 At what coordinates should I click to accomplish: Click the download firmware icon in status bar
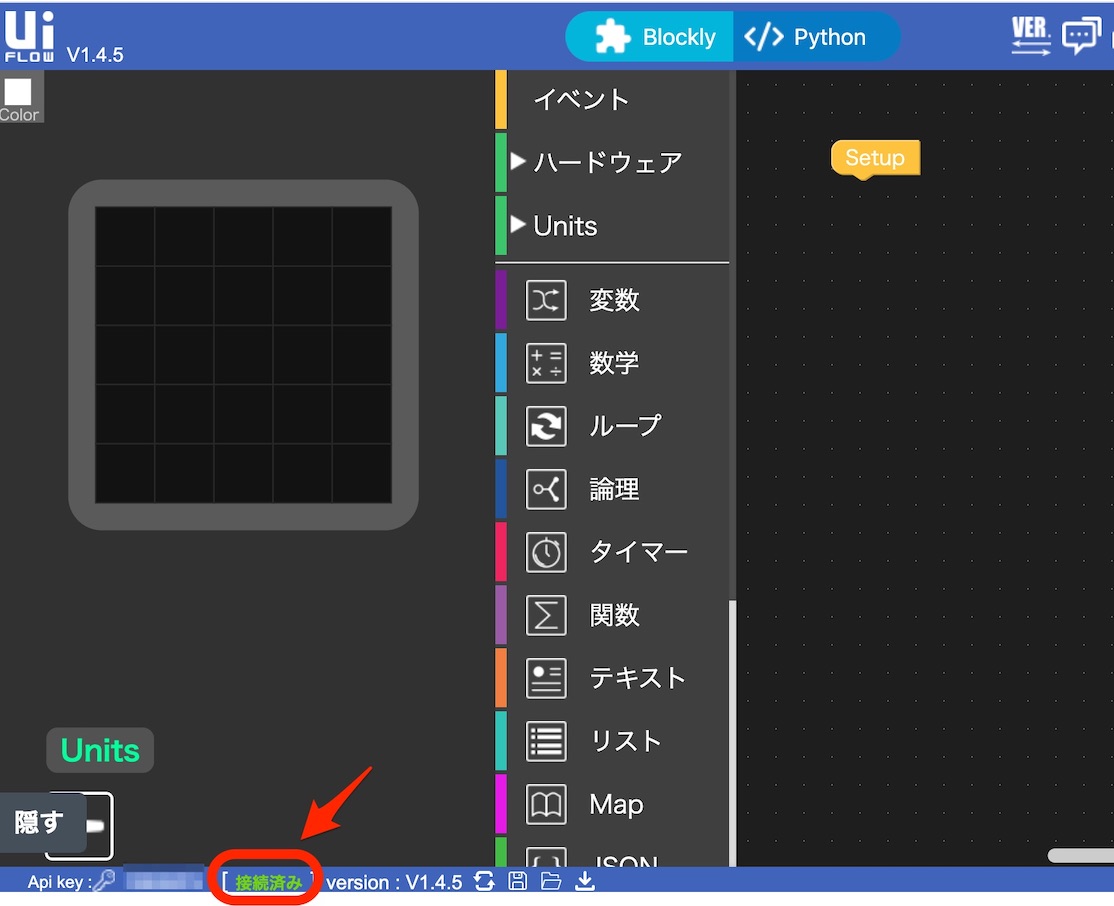click(x=584, y=881)
